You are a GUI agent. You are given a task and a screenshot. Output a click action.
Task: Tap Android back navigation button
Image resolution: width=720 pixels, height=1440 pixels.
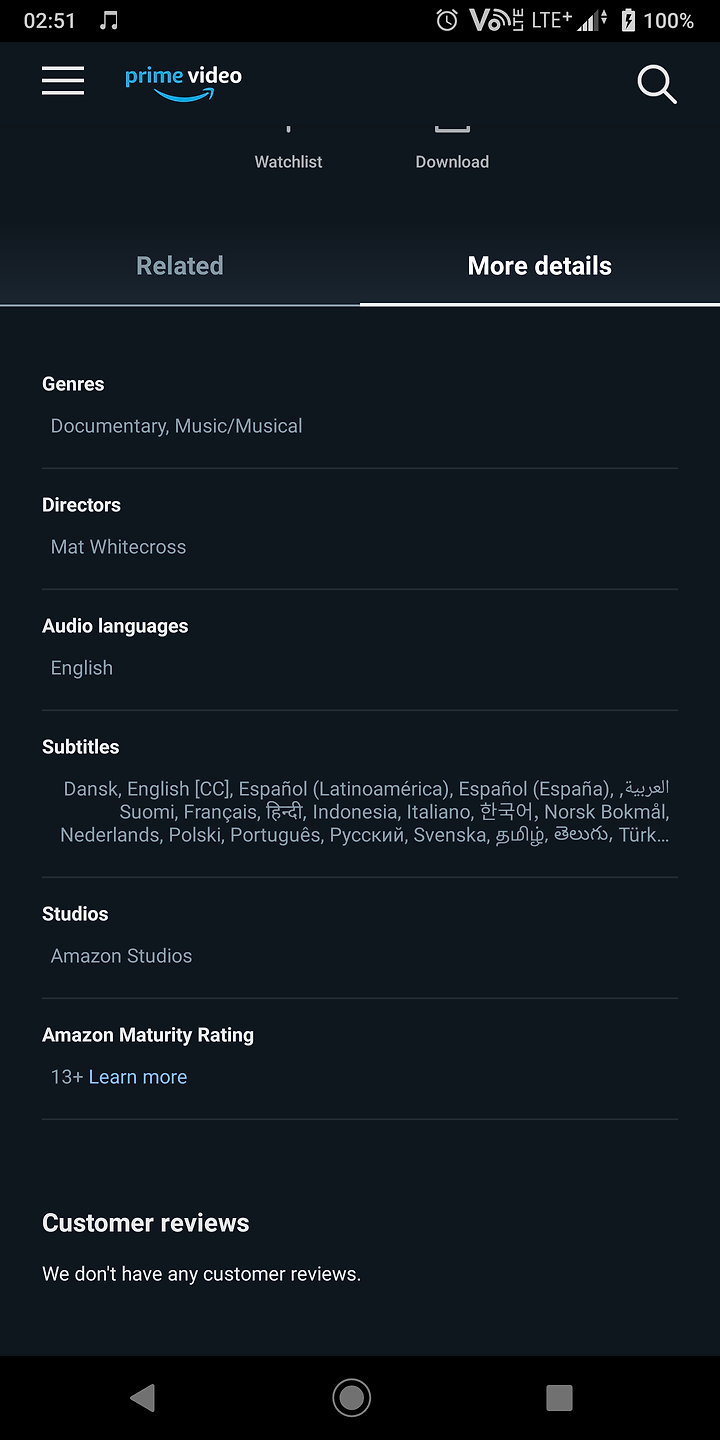click(x=142, y=1397)
